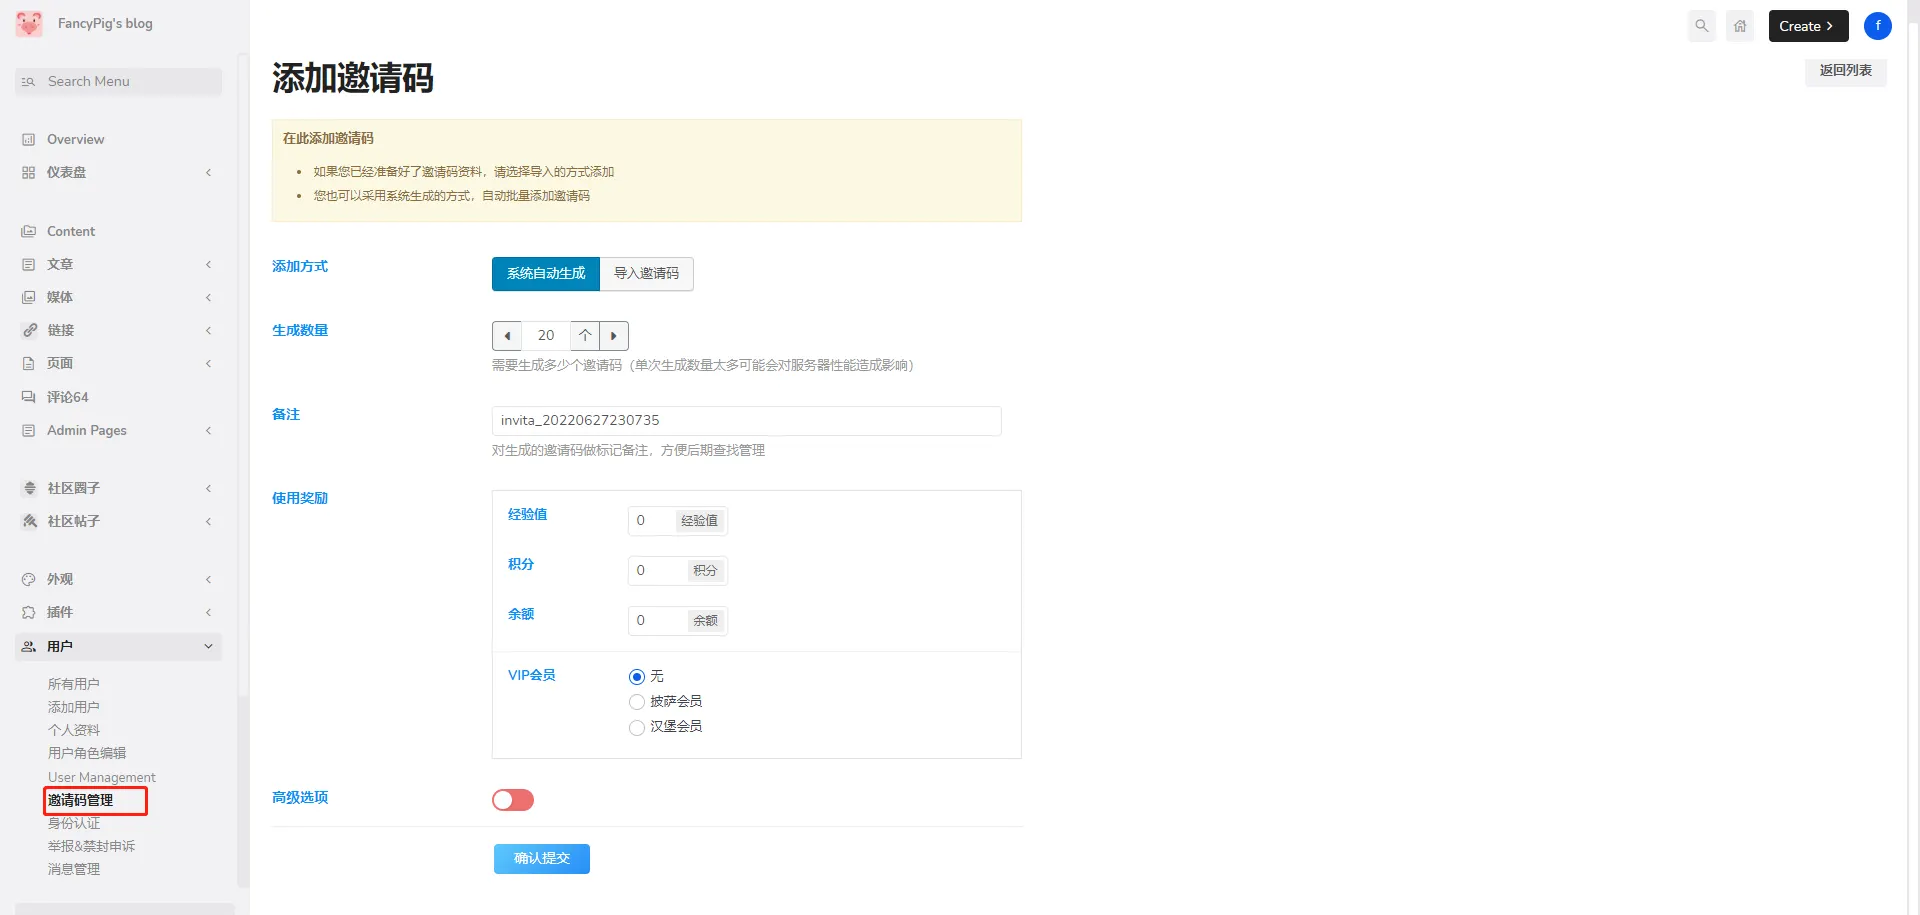Expand the 社区帖子 submenu chevron
The width and height of the screenshot is (1920, 915).
208,522
